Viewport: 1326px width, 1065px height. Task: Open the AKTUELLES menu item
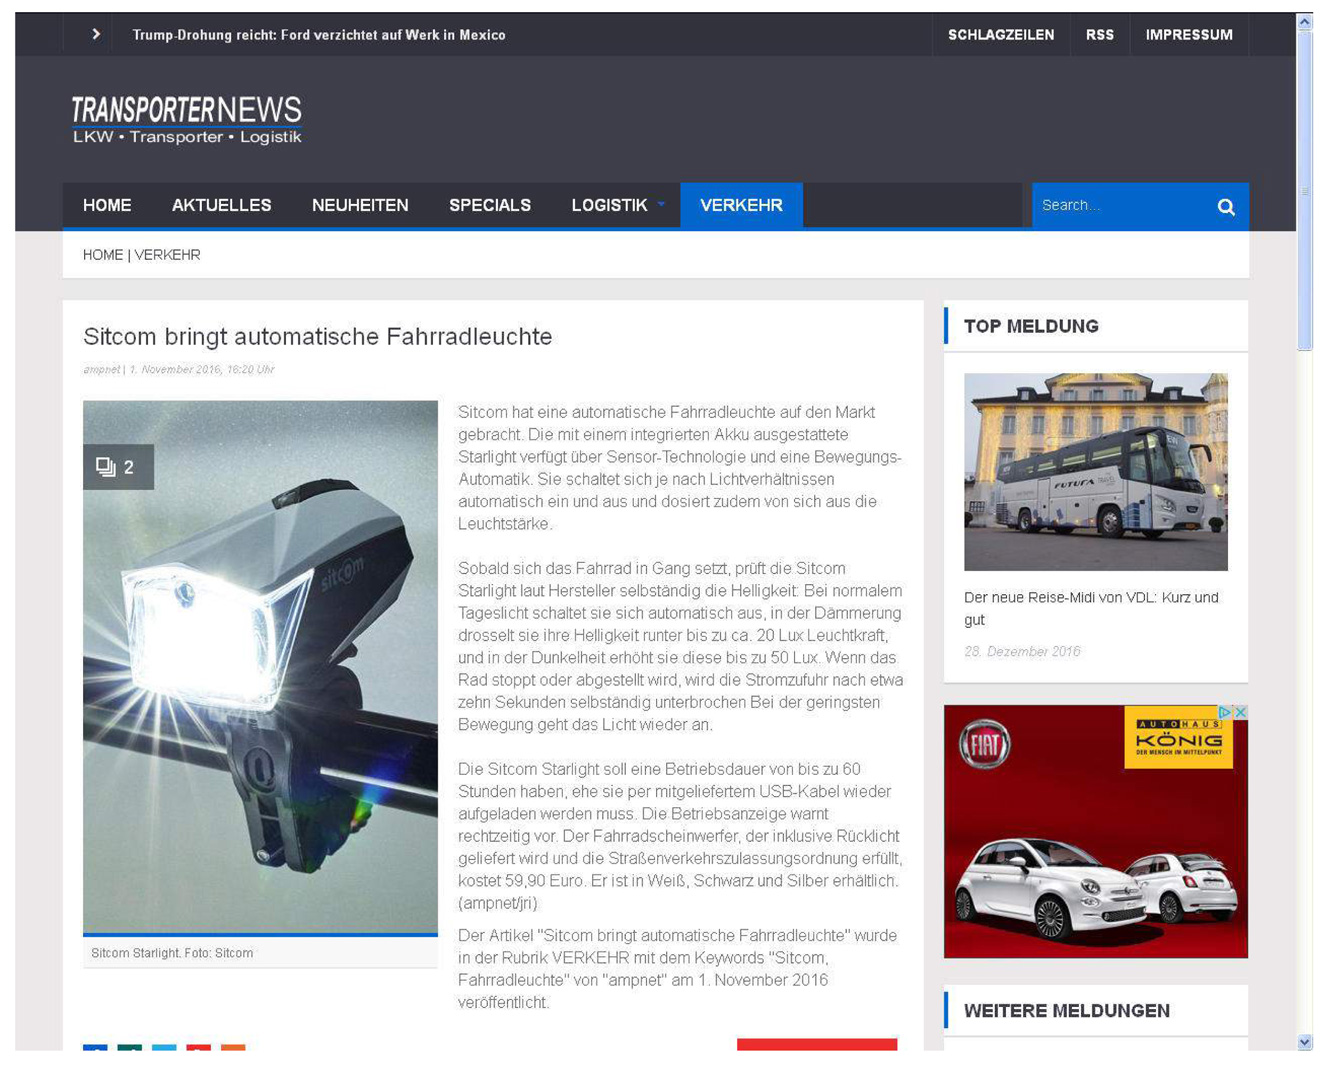tap(221, 205)
